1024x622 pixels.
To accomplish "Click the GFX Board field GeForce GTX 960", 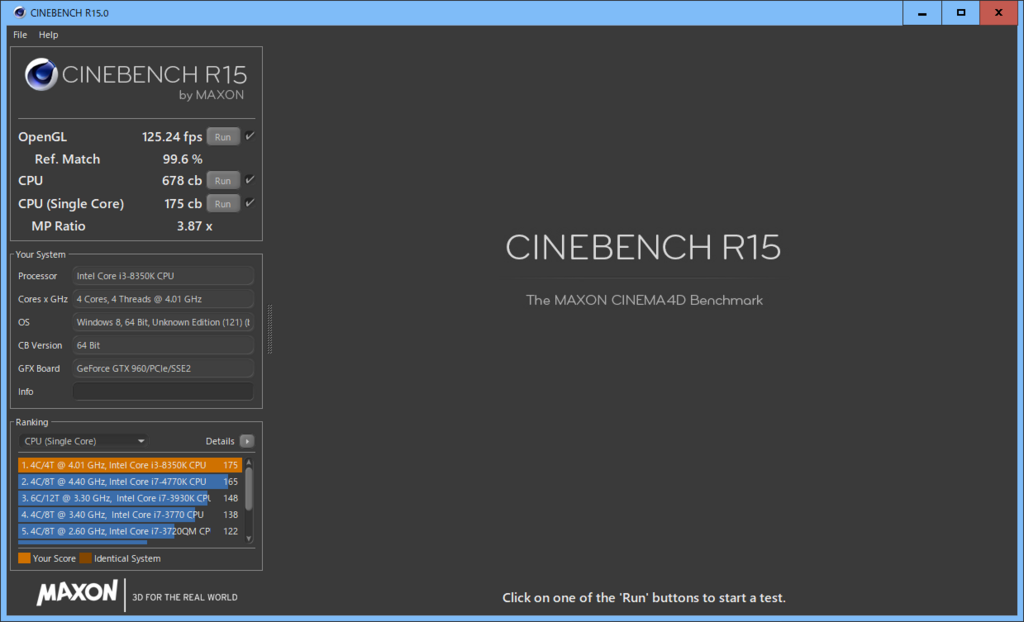I will 163,368.
